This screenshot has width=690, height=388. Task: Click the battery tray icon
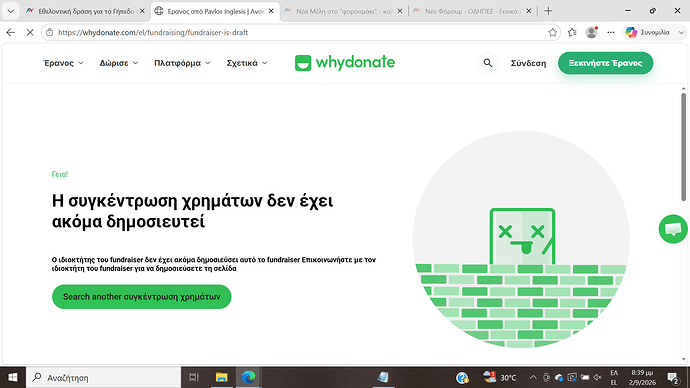585,377
